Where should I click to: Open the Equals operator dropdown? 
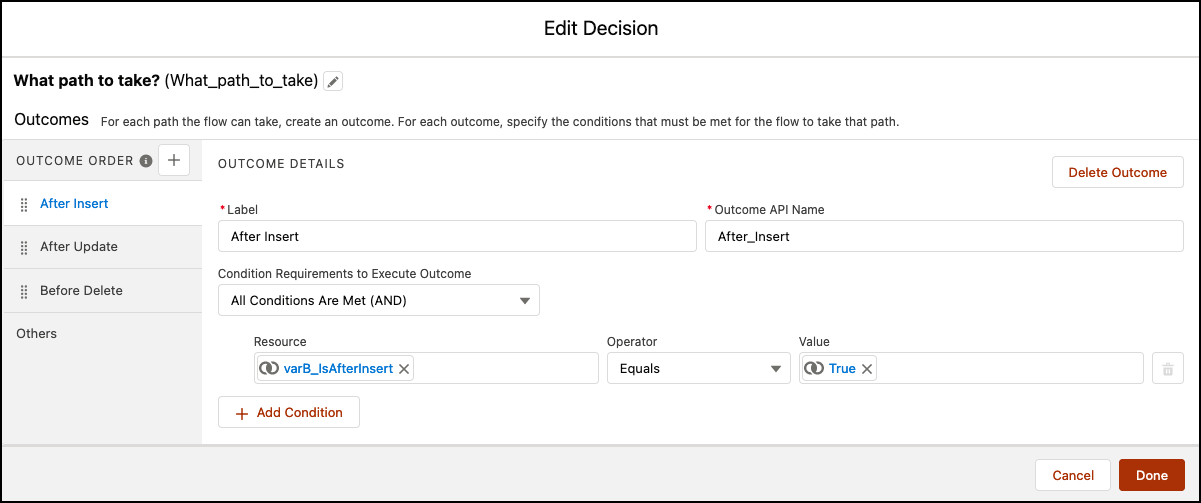pyautogui.click(x=698, y=369)
